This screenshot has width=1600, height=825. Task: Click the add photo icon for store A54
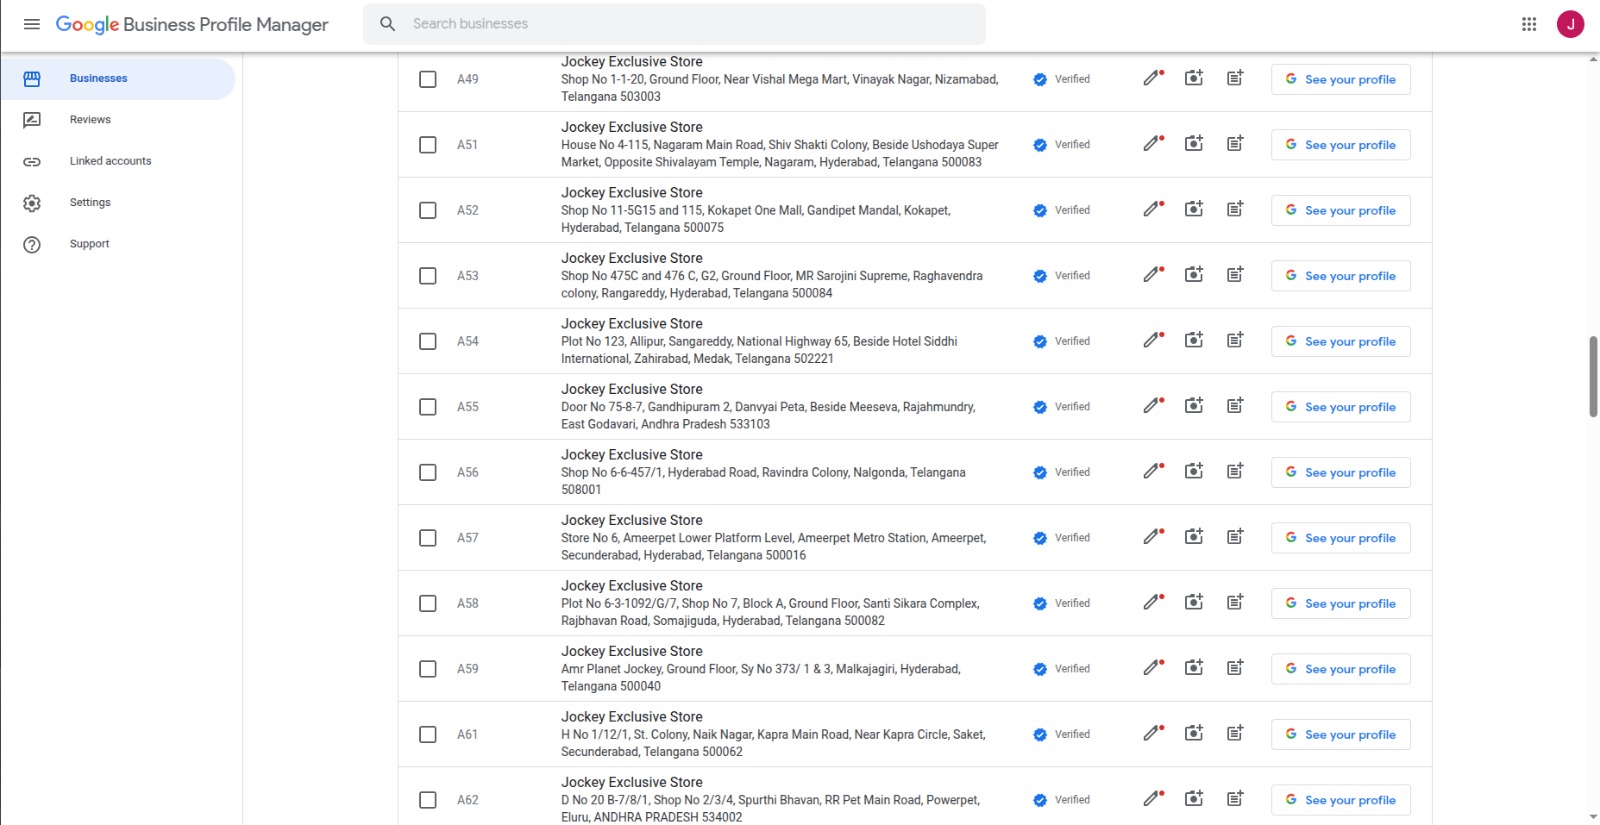click(1194, 340)
